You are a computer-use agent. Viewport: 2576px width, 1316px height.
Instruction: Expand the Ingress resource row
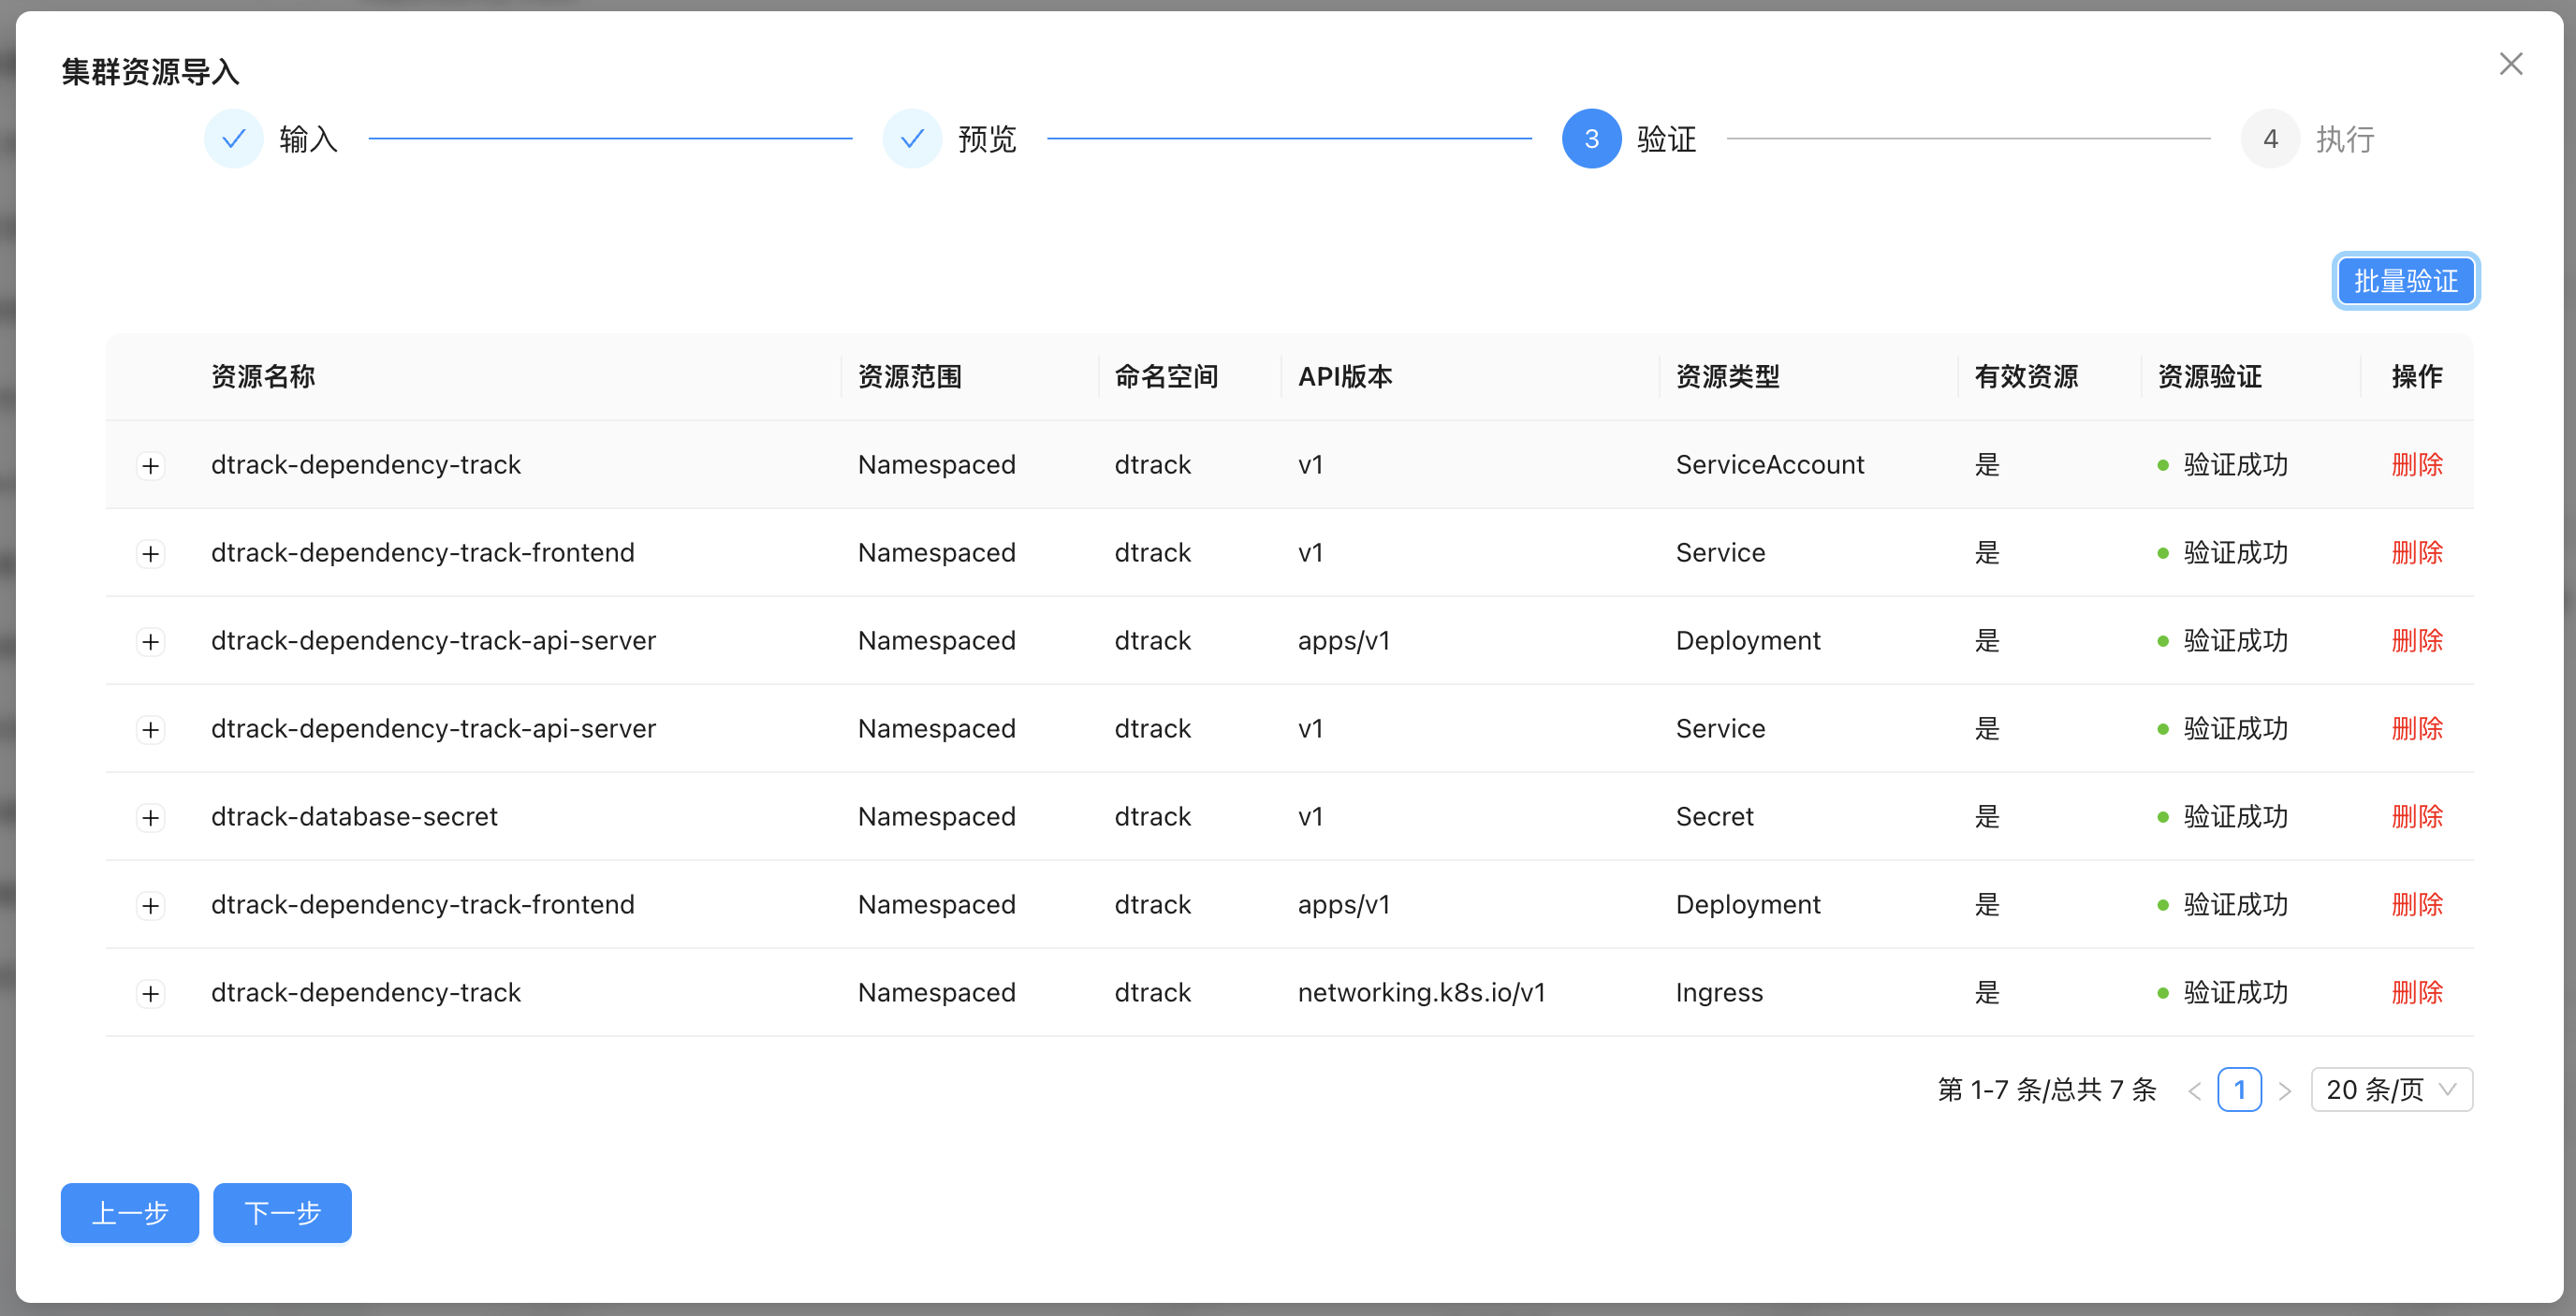(x=150, y=994)
